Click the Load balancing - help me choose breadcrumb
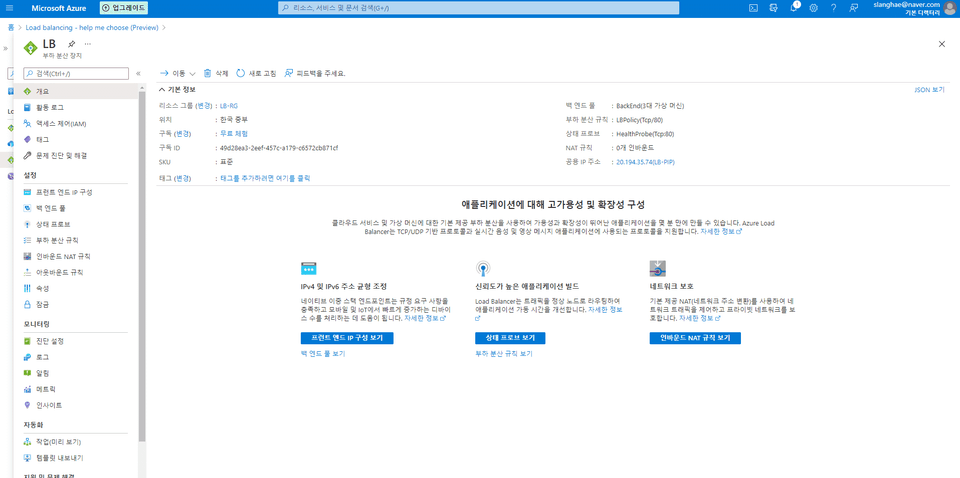 pos(92,28)
